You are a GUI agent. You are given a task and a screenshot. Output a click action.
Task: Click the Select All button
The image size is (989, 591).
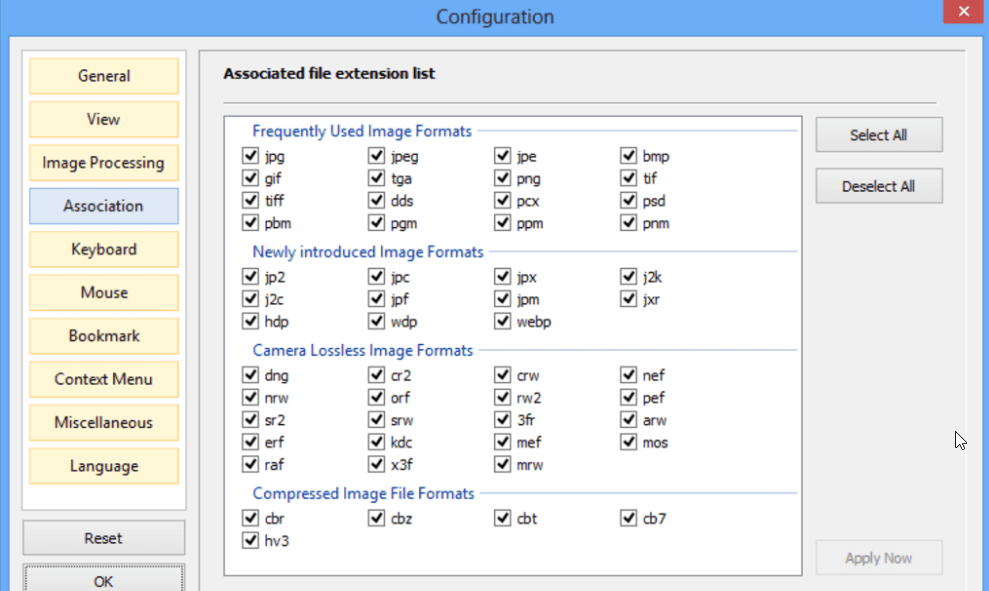pyautogui.click(x=878, y=135)
